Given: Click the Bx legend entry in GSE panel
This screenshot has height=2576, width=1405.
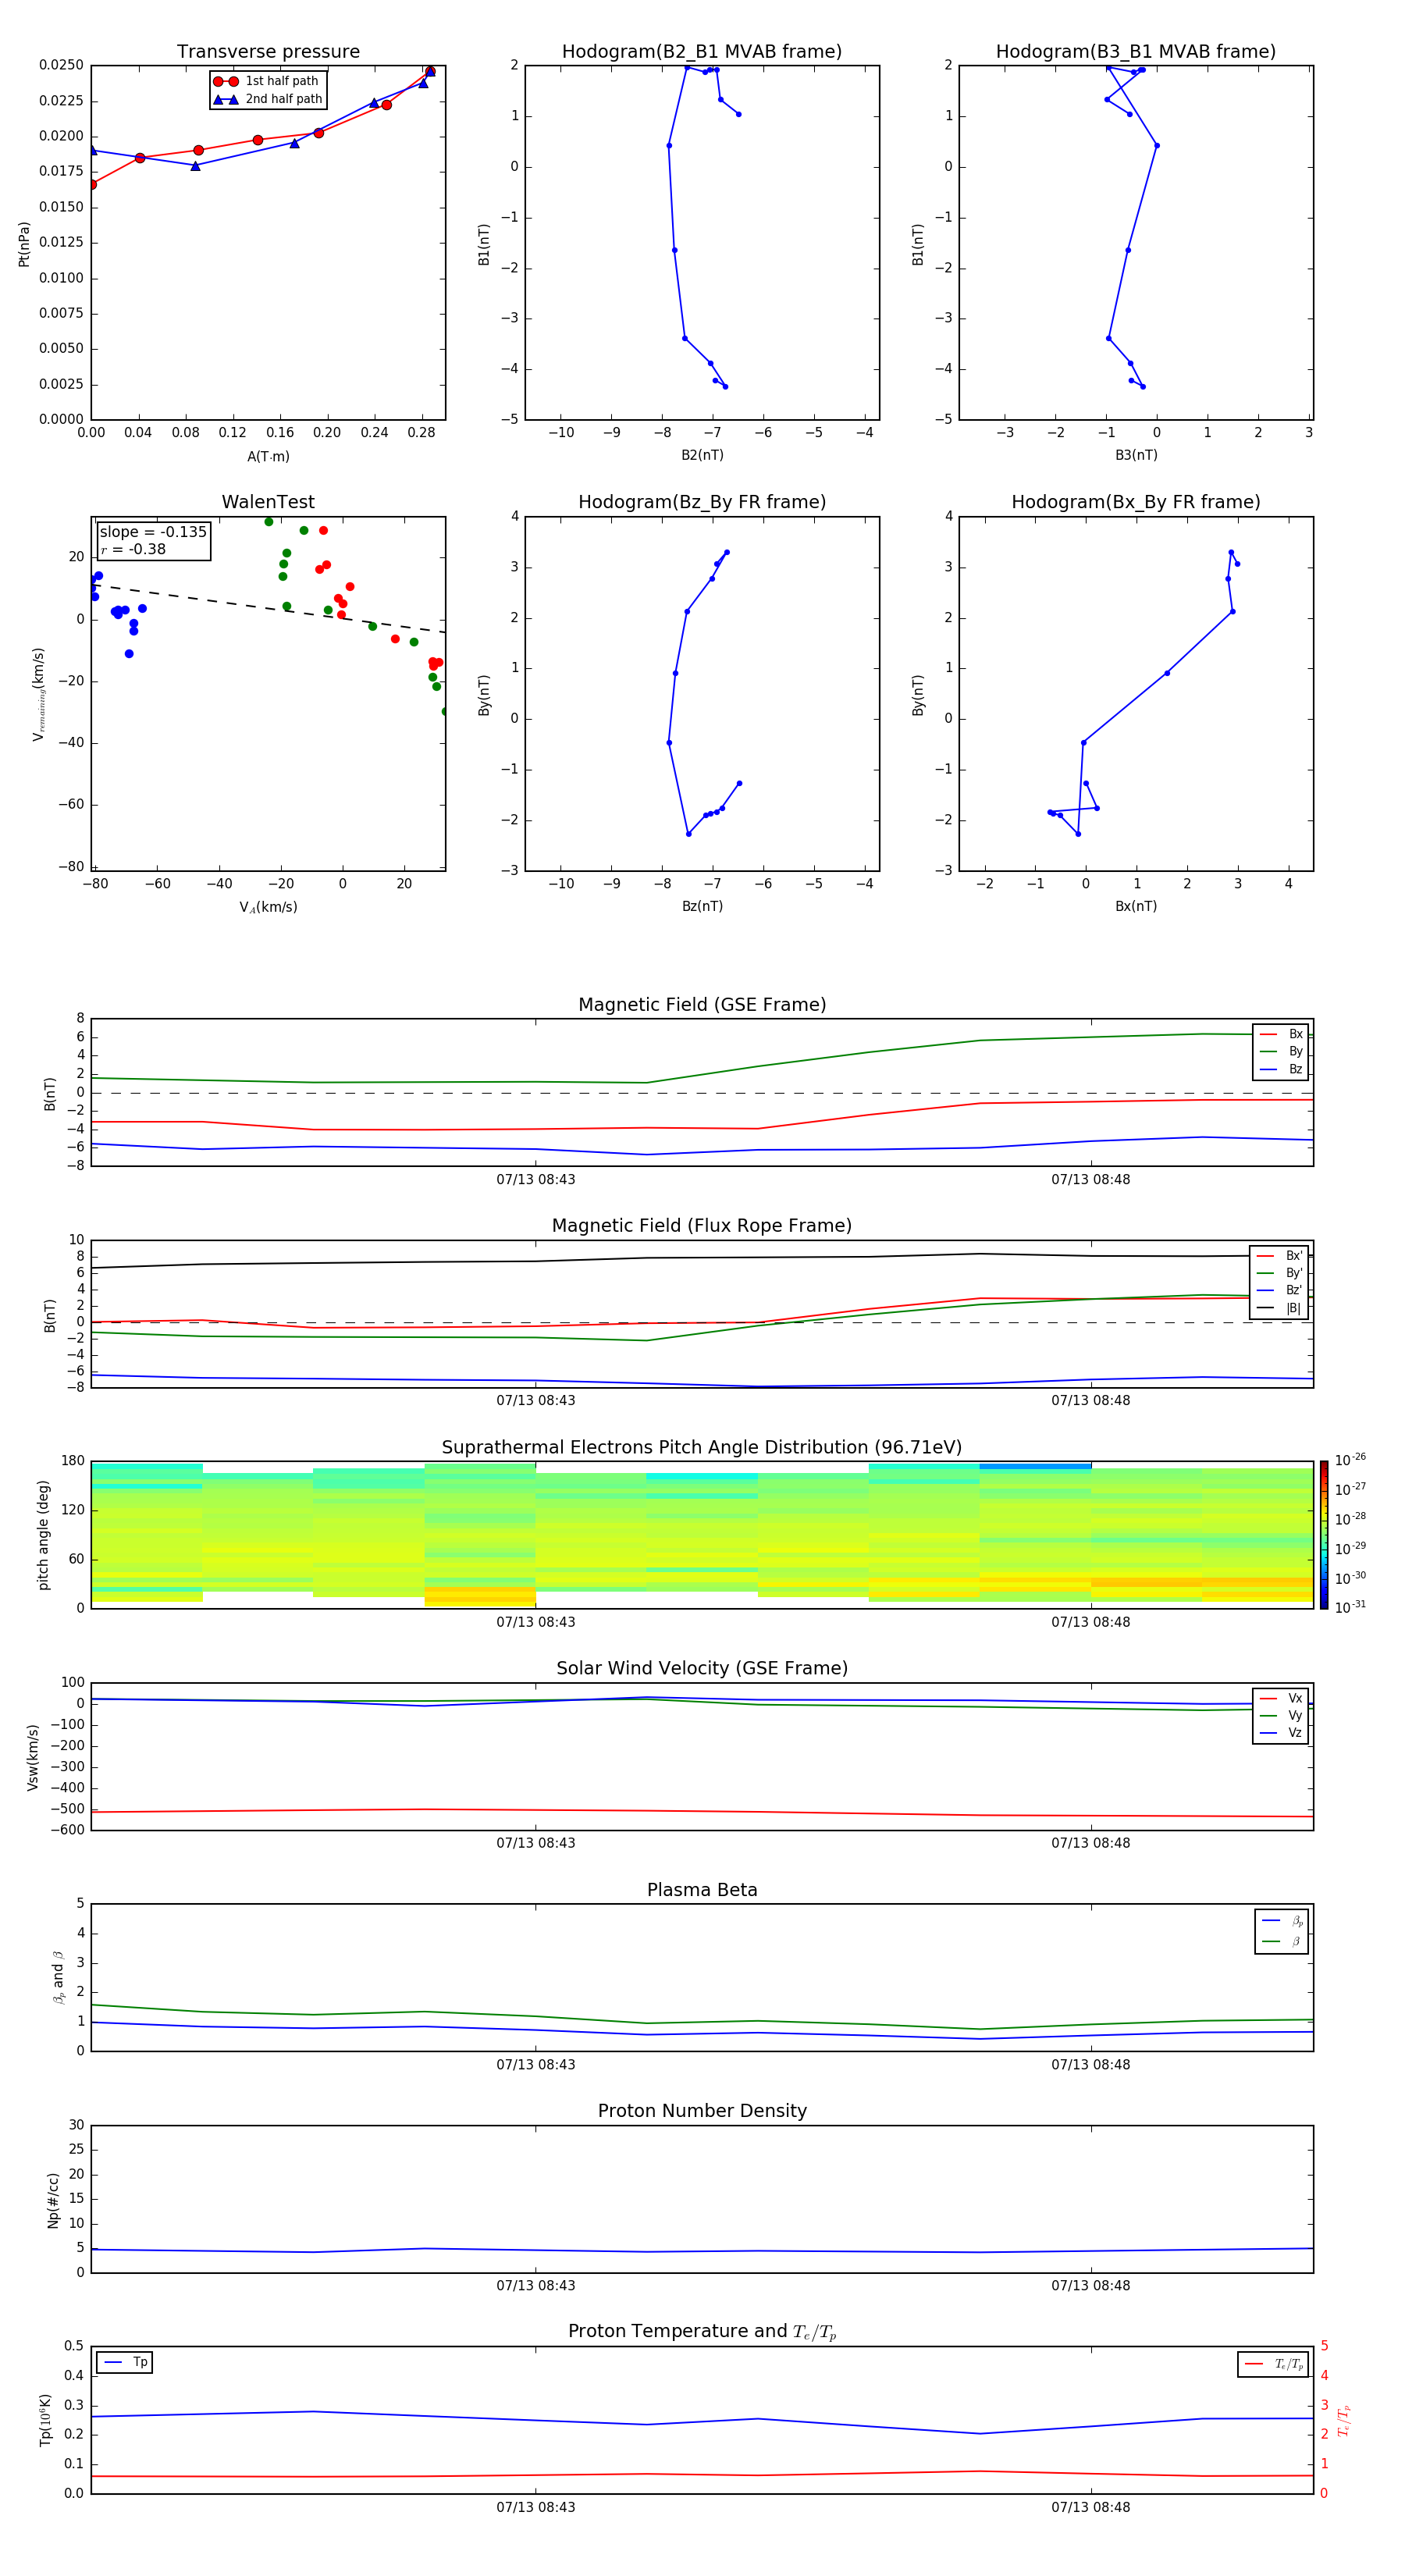Looking at the screenshot, I should coord(1281,1034).
